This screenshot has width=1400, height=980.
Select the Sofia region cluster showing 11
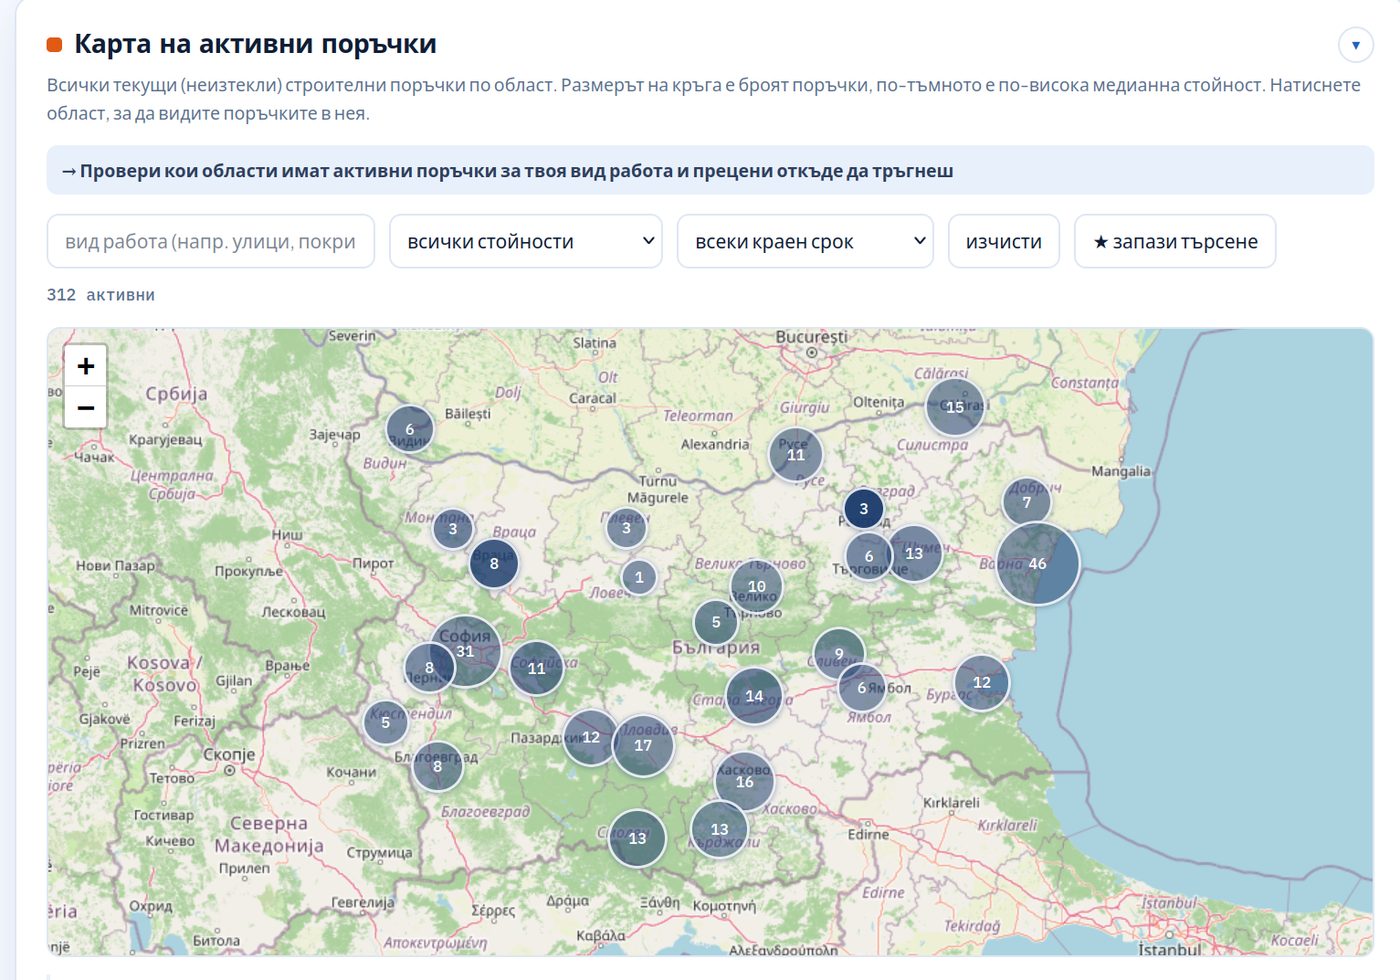pos(537,668)
